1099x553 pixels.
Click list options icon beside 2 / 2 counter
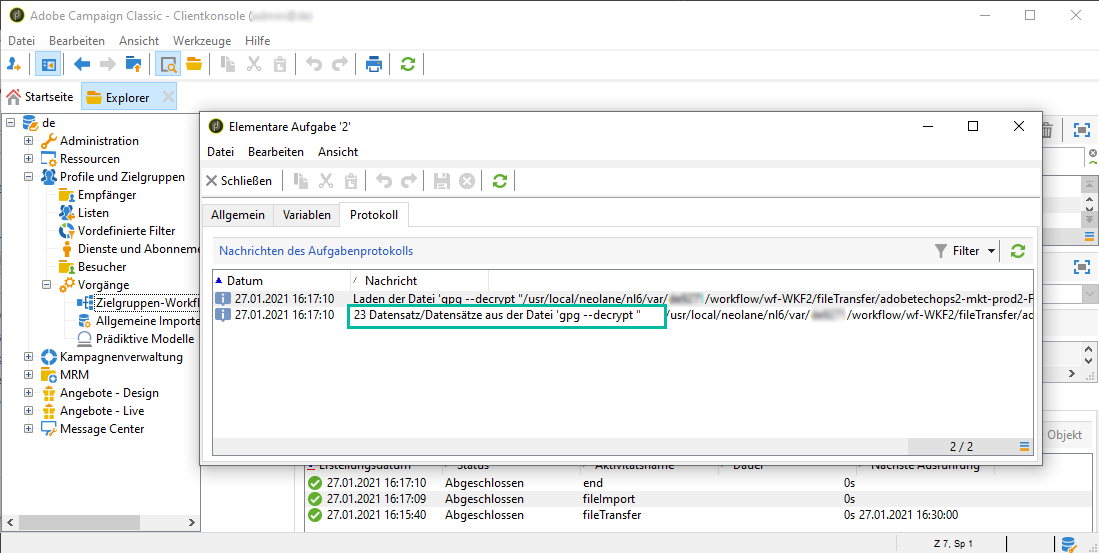[x=1024, y=446]
